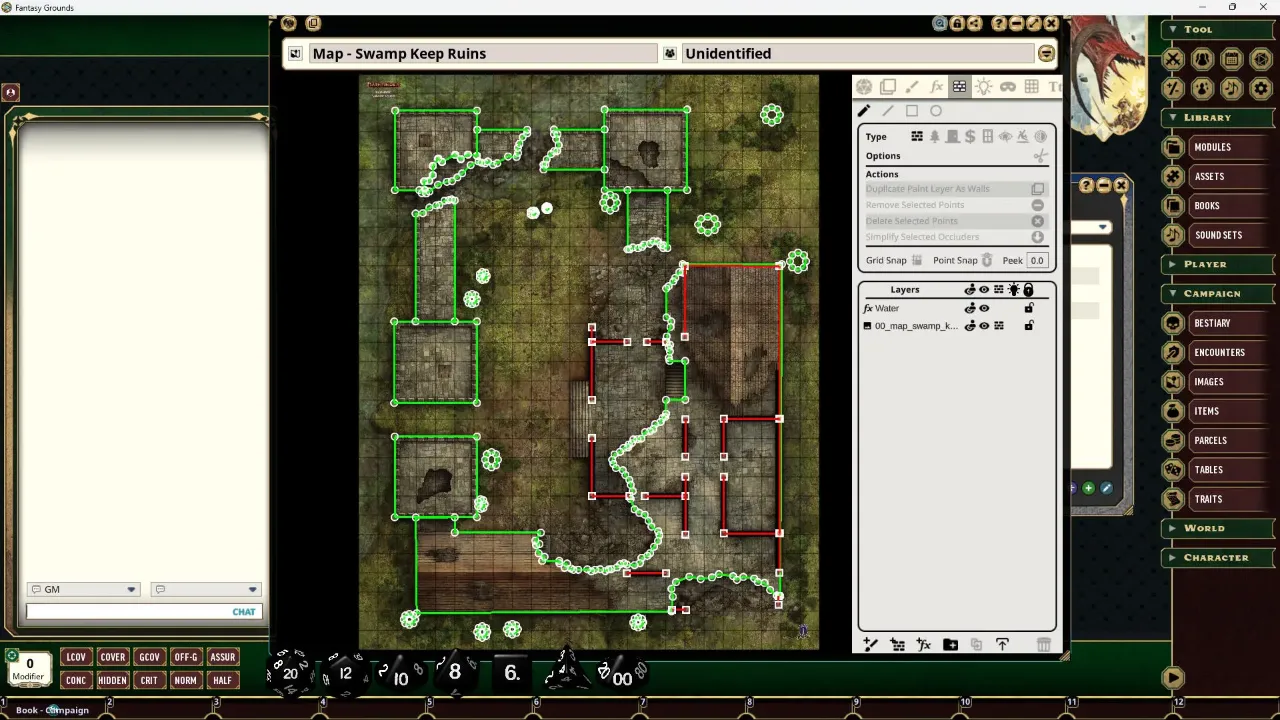The image size is (1280, 720).
Task: Open the lighting bulb tab
Action: [984, 87]
